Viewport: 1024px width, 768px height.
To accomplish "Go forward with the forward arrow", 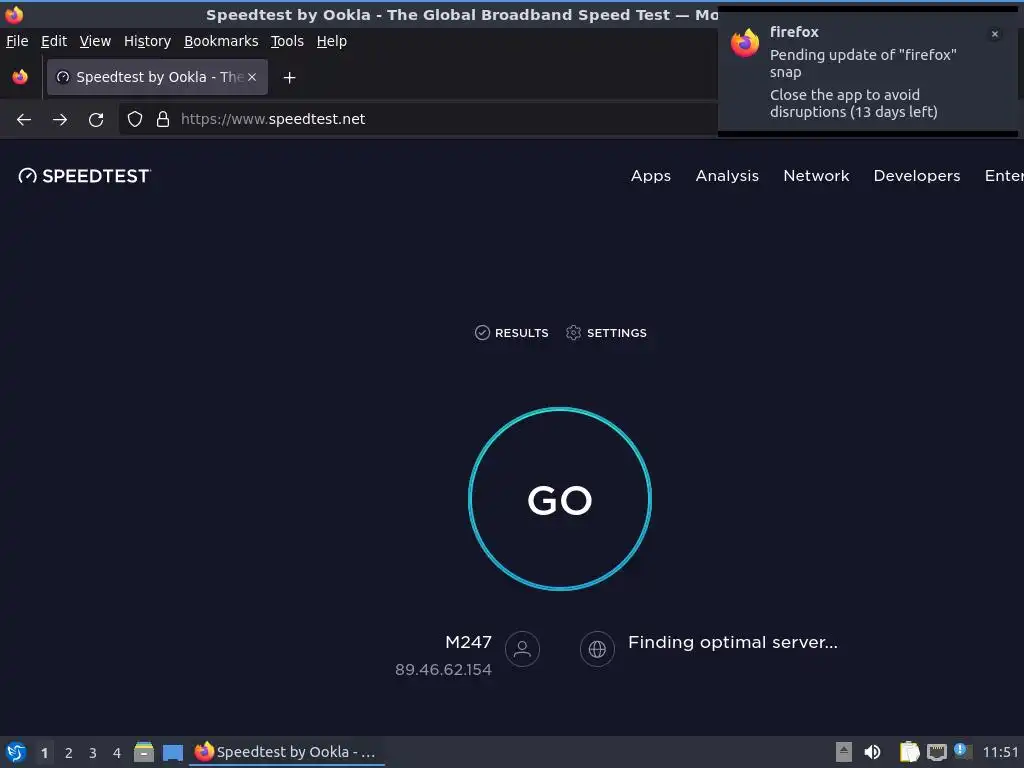I will 60,120.
